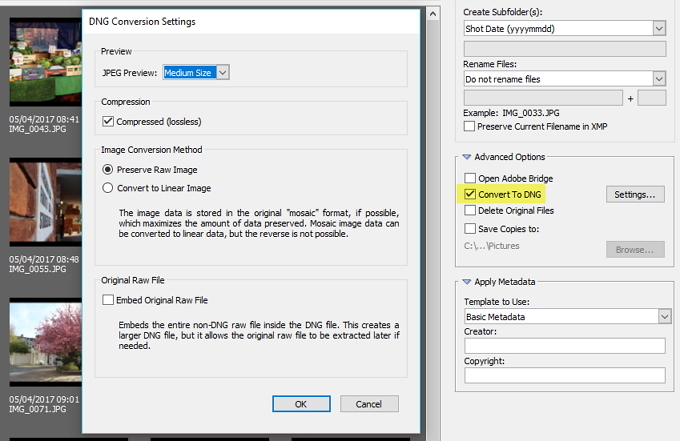Select Preserve Raw Image radio option
This screenshot has height=441, width=680.
tap(108, 169)
